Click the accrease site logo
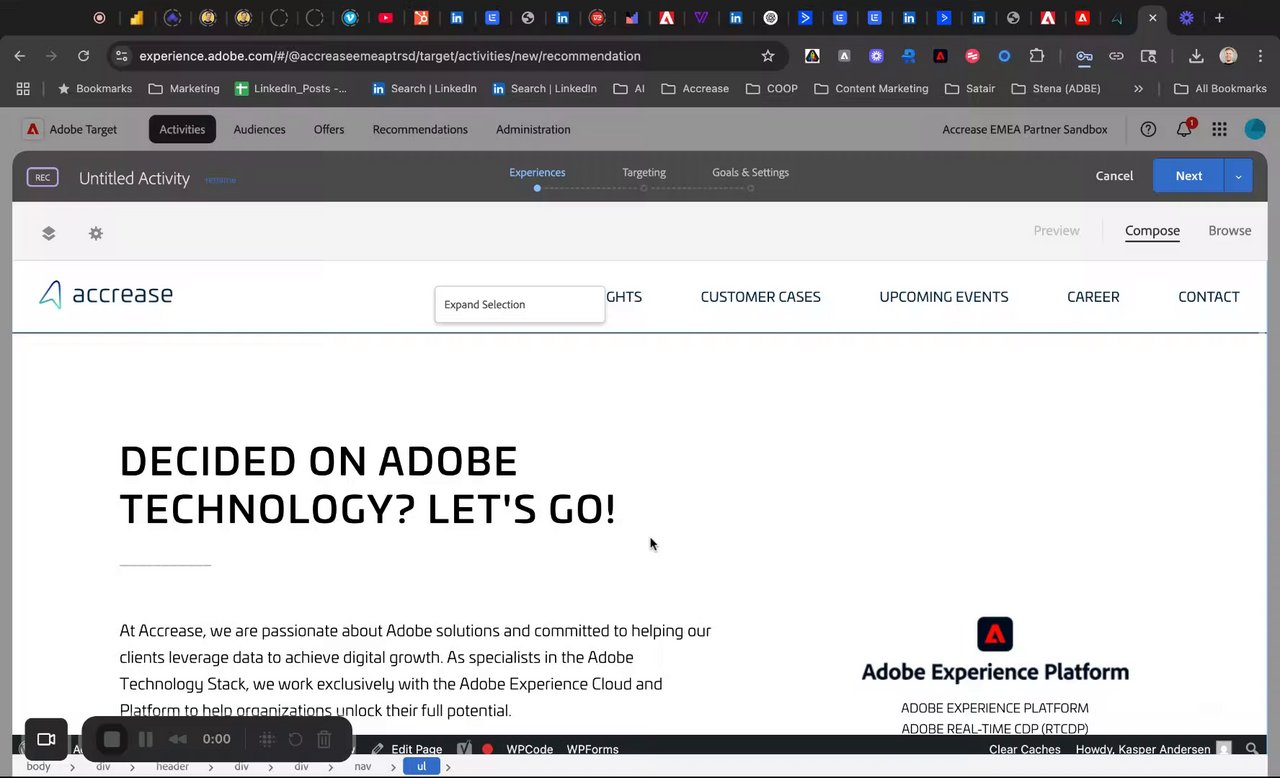 (106, 294)
